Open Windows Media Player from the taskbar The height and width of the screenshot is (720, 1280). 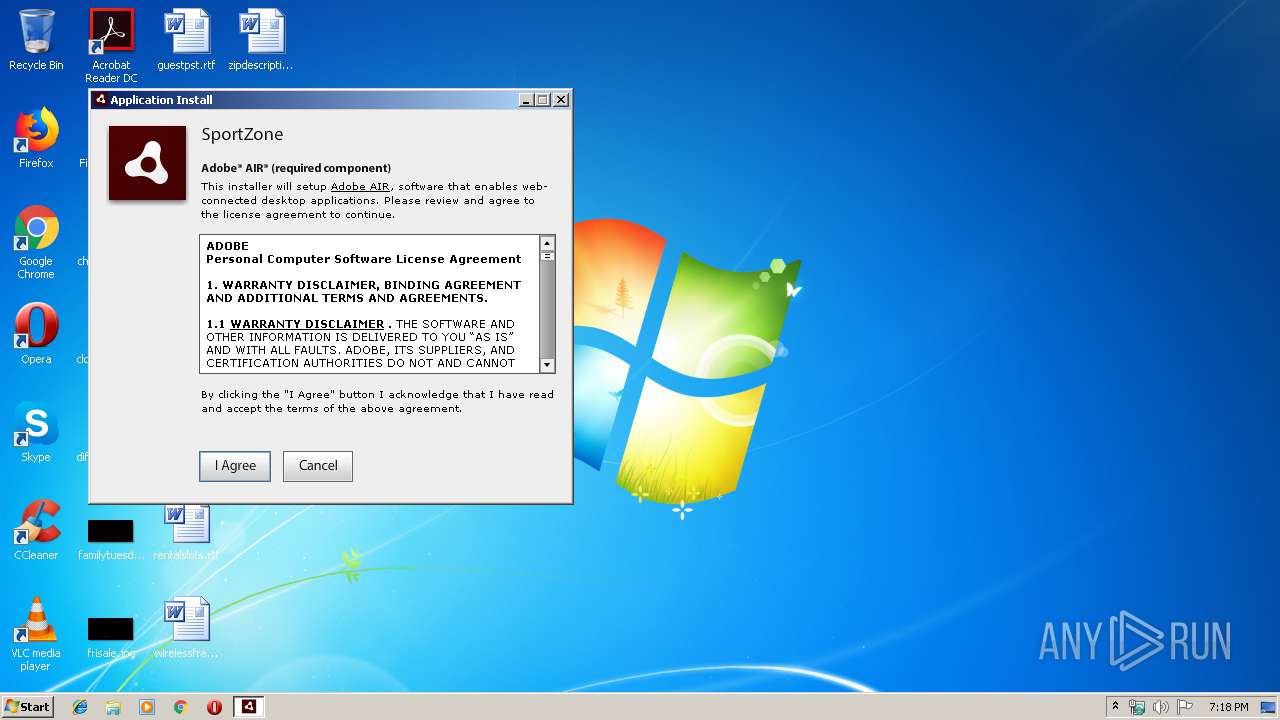[147, 707]
